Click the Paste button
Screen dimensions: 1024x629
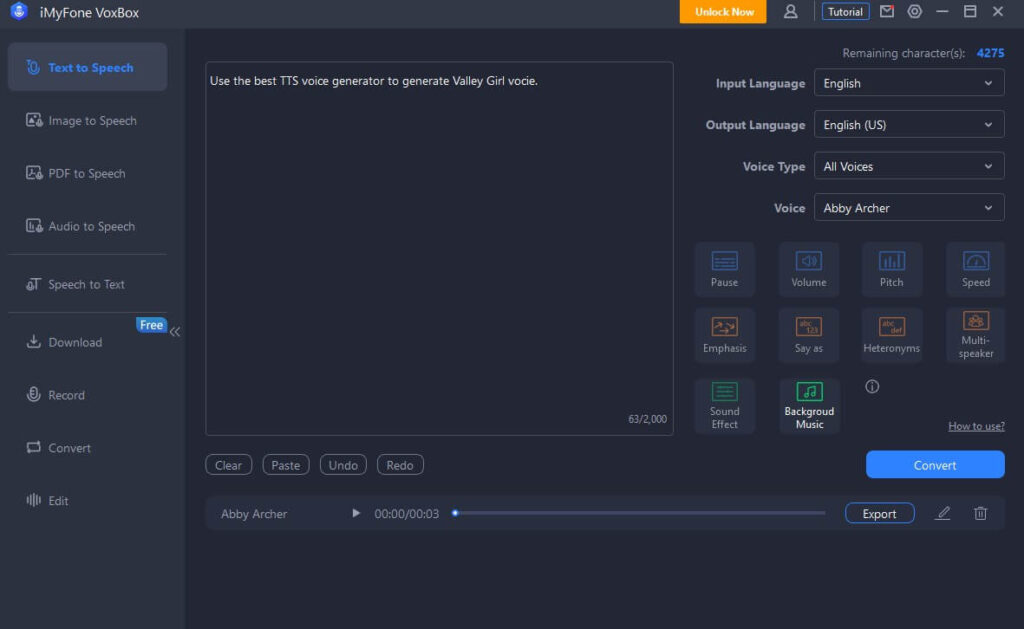point(285,465)
